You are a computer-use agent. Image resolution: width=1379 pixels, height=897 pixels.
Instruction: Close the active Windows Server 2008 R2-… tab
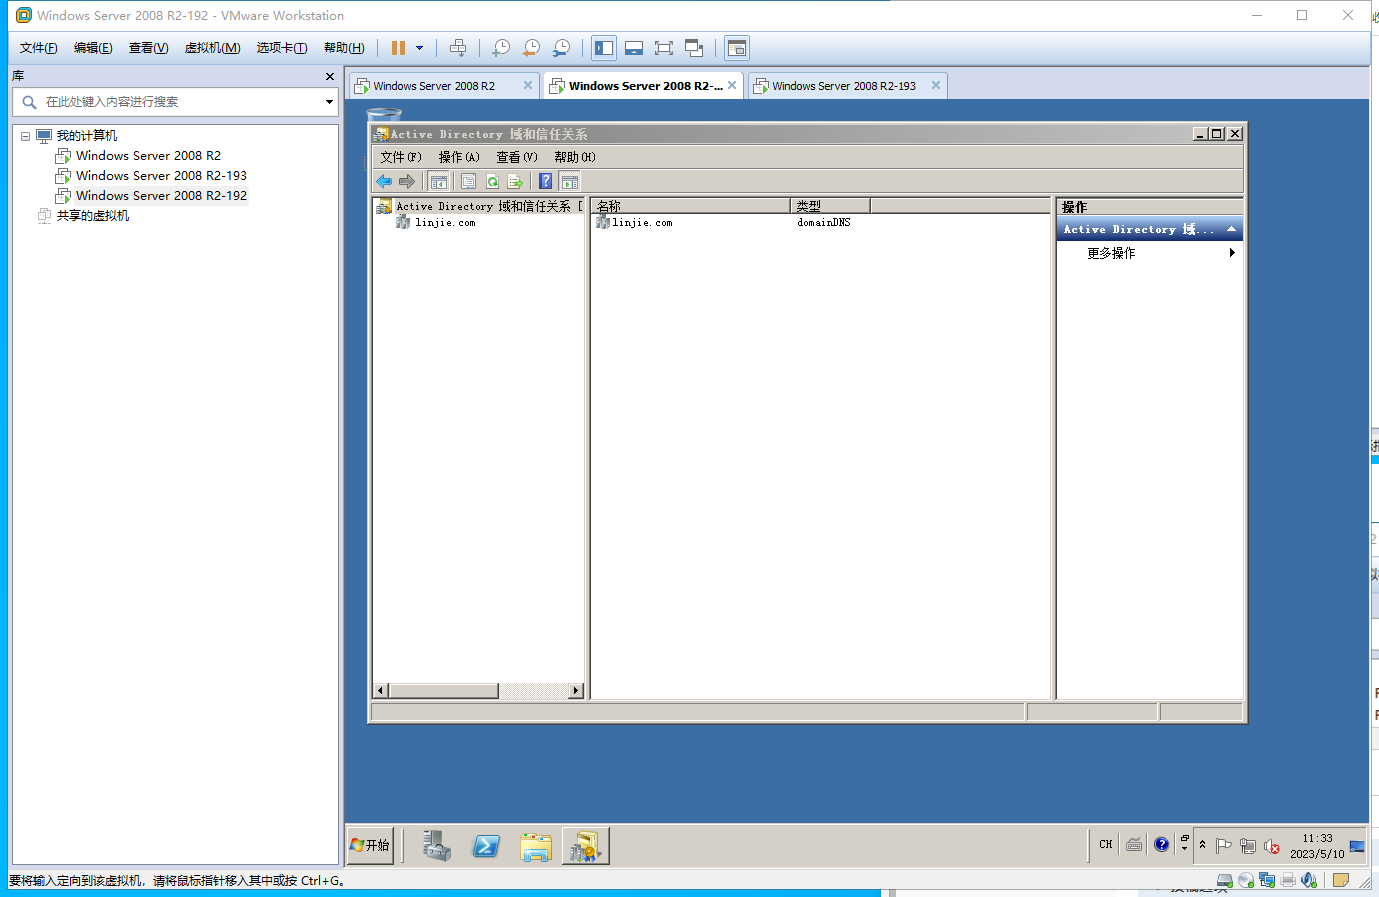(732, 86)
